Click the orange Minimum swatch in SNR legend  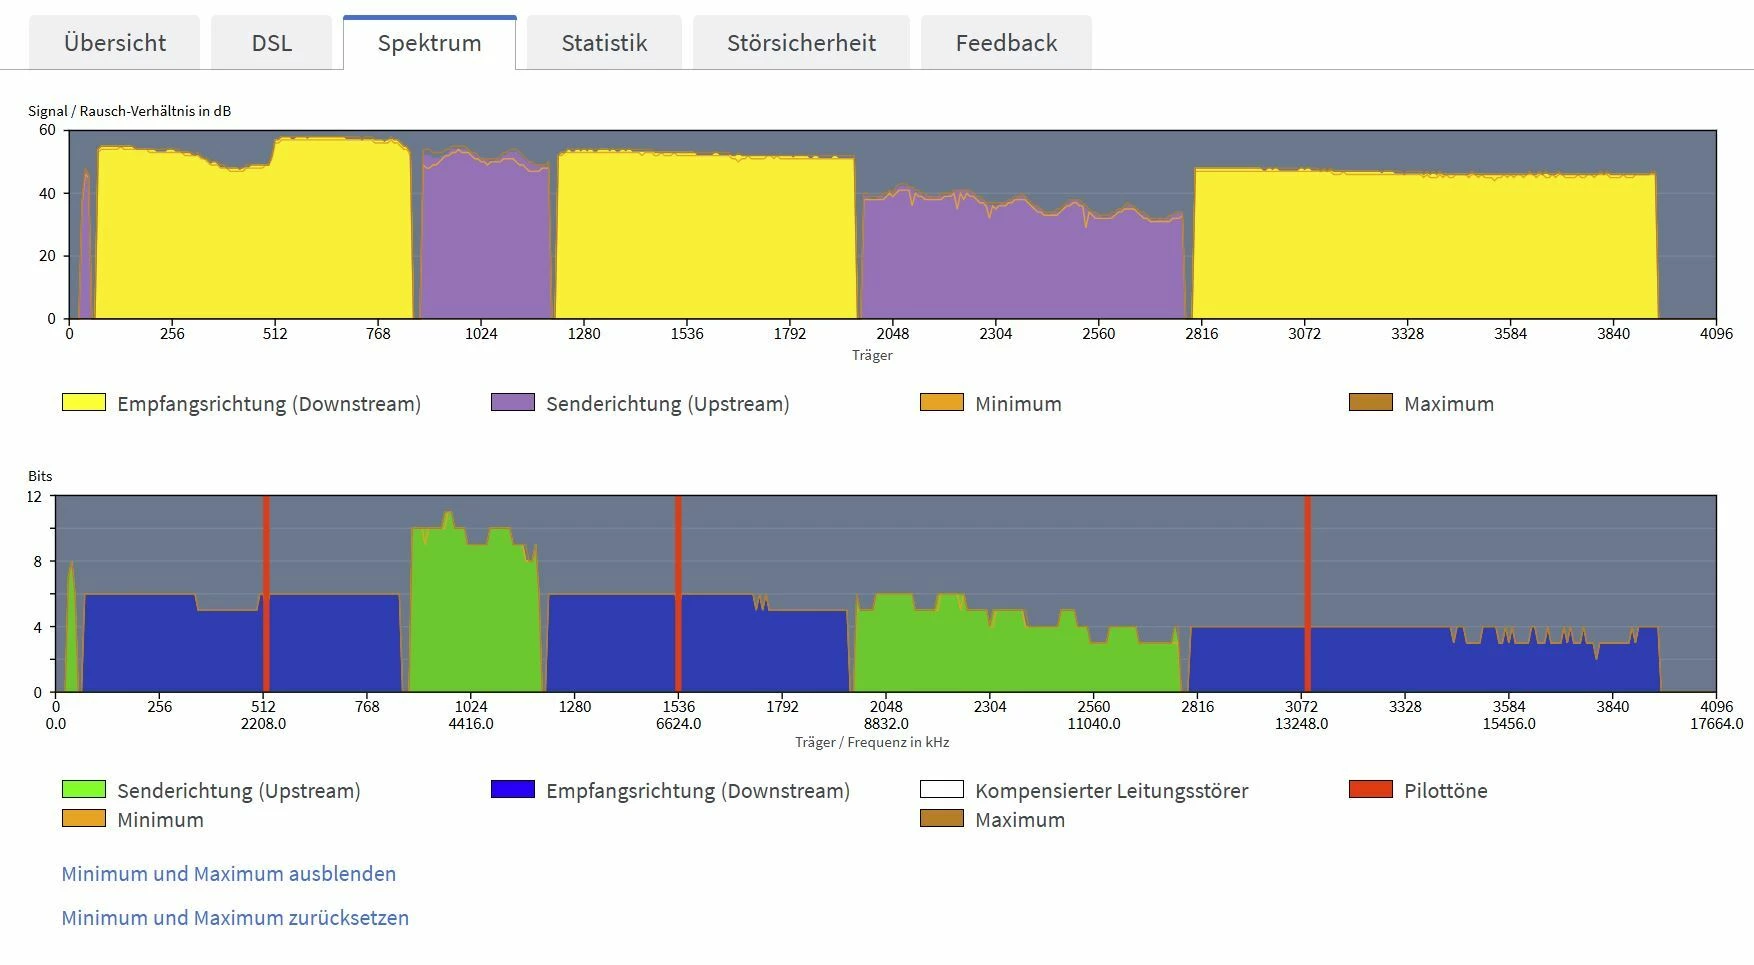pos(942,402)
